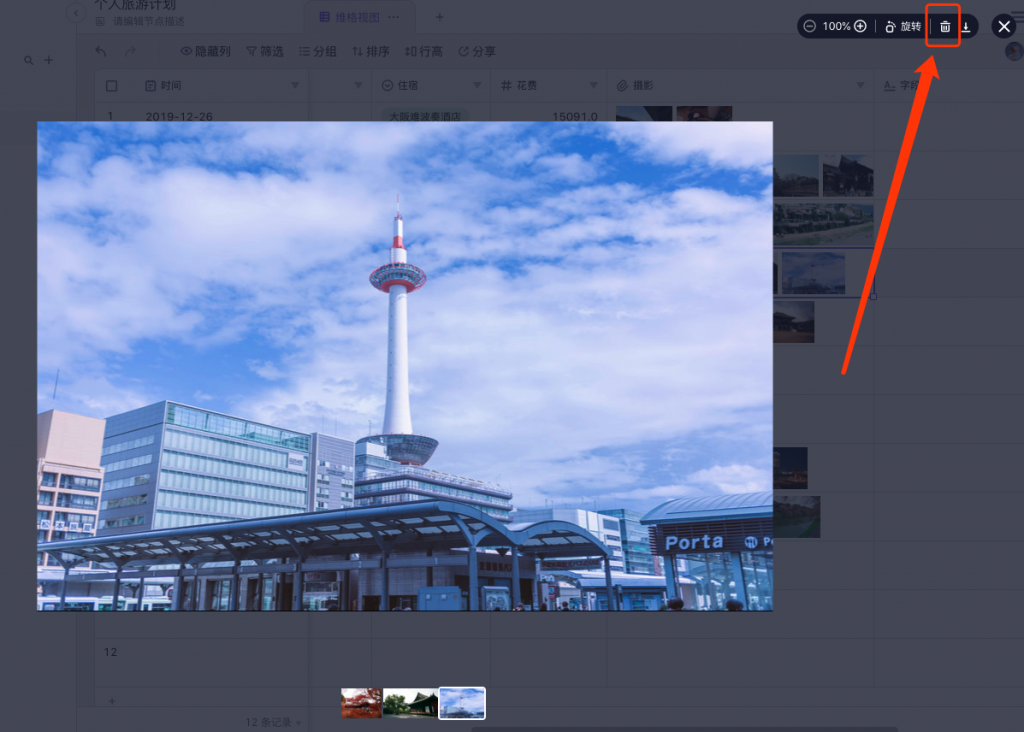Viewport: 1024px width, 732px height.
Task: Zoom out the image preview
Action: (810, 26)
